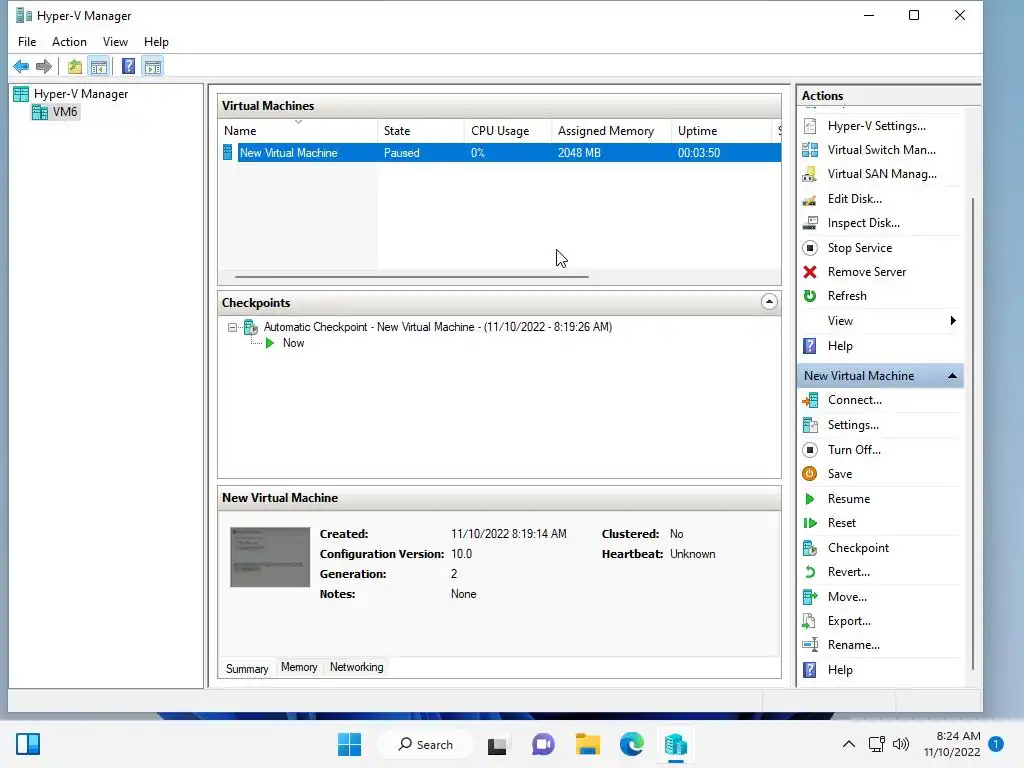
Task: Open the Help menu in menu bar
Action: (156, 42)
